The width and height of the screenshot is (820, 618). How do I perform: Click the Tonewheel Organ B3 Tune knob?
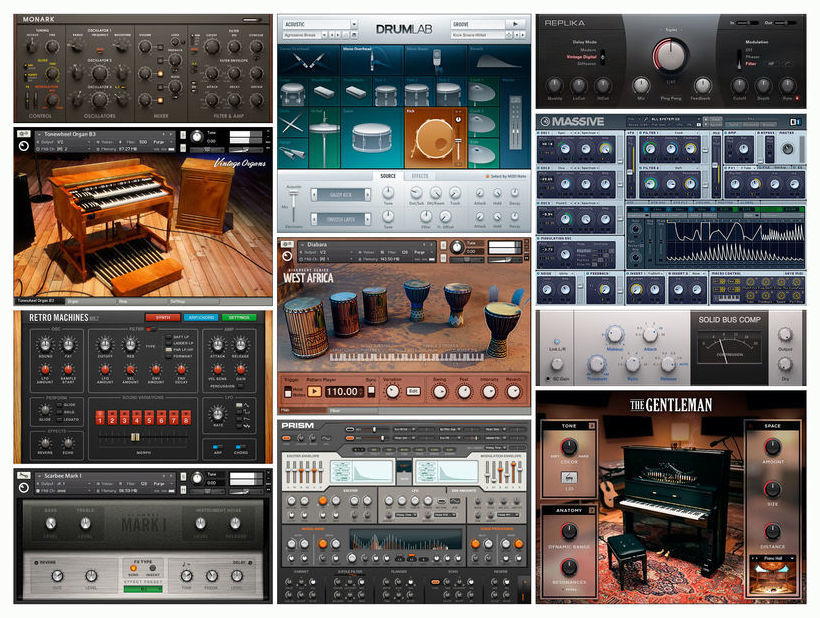tap(197, 137)
